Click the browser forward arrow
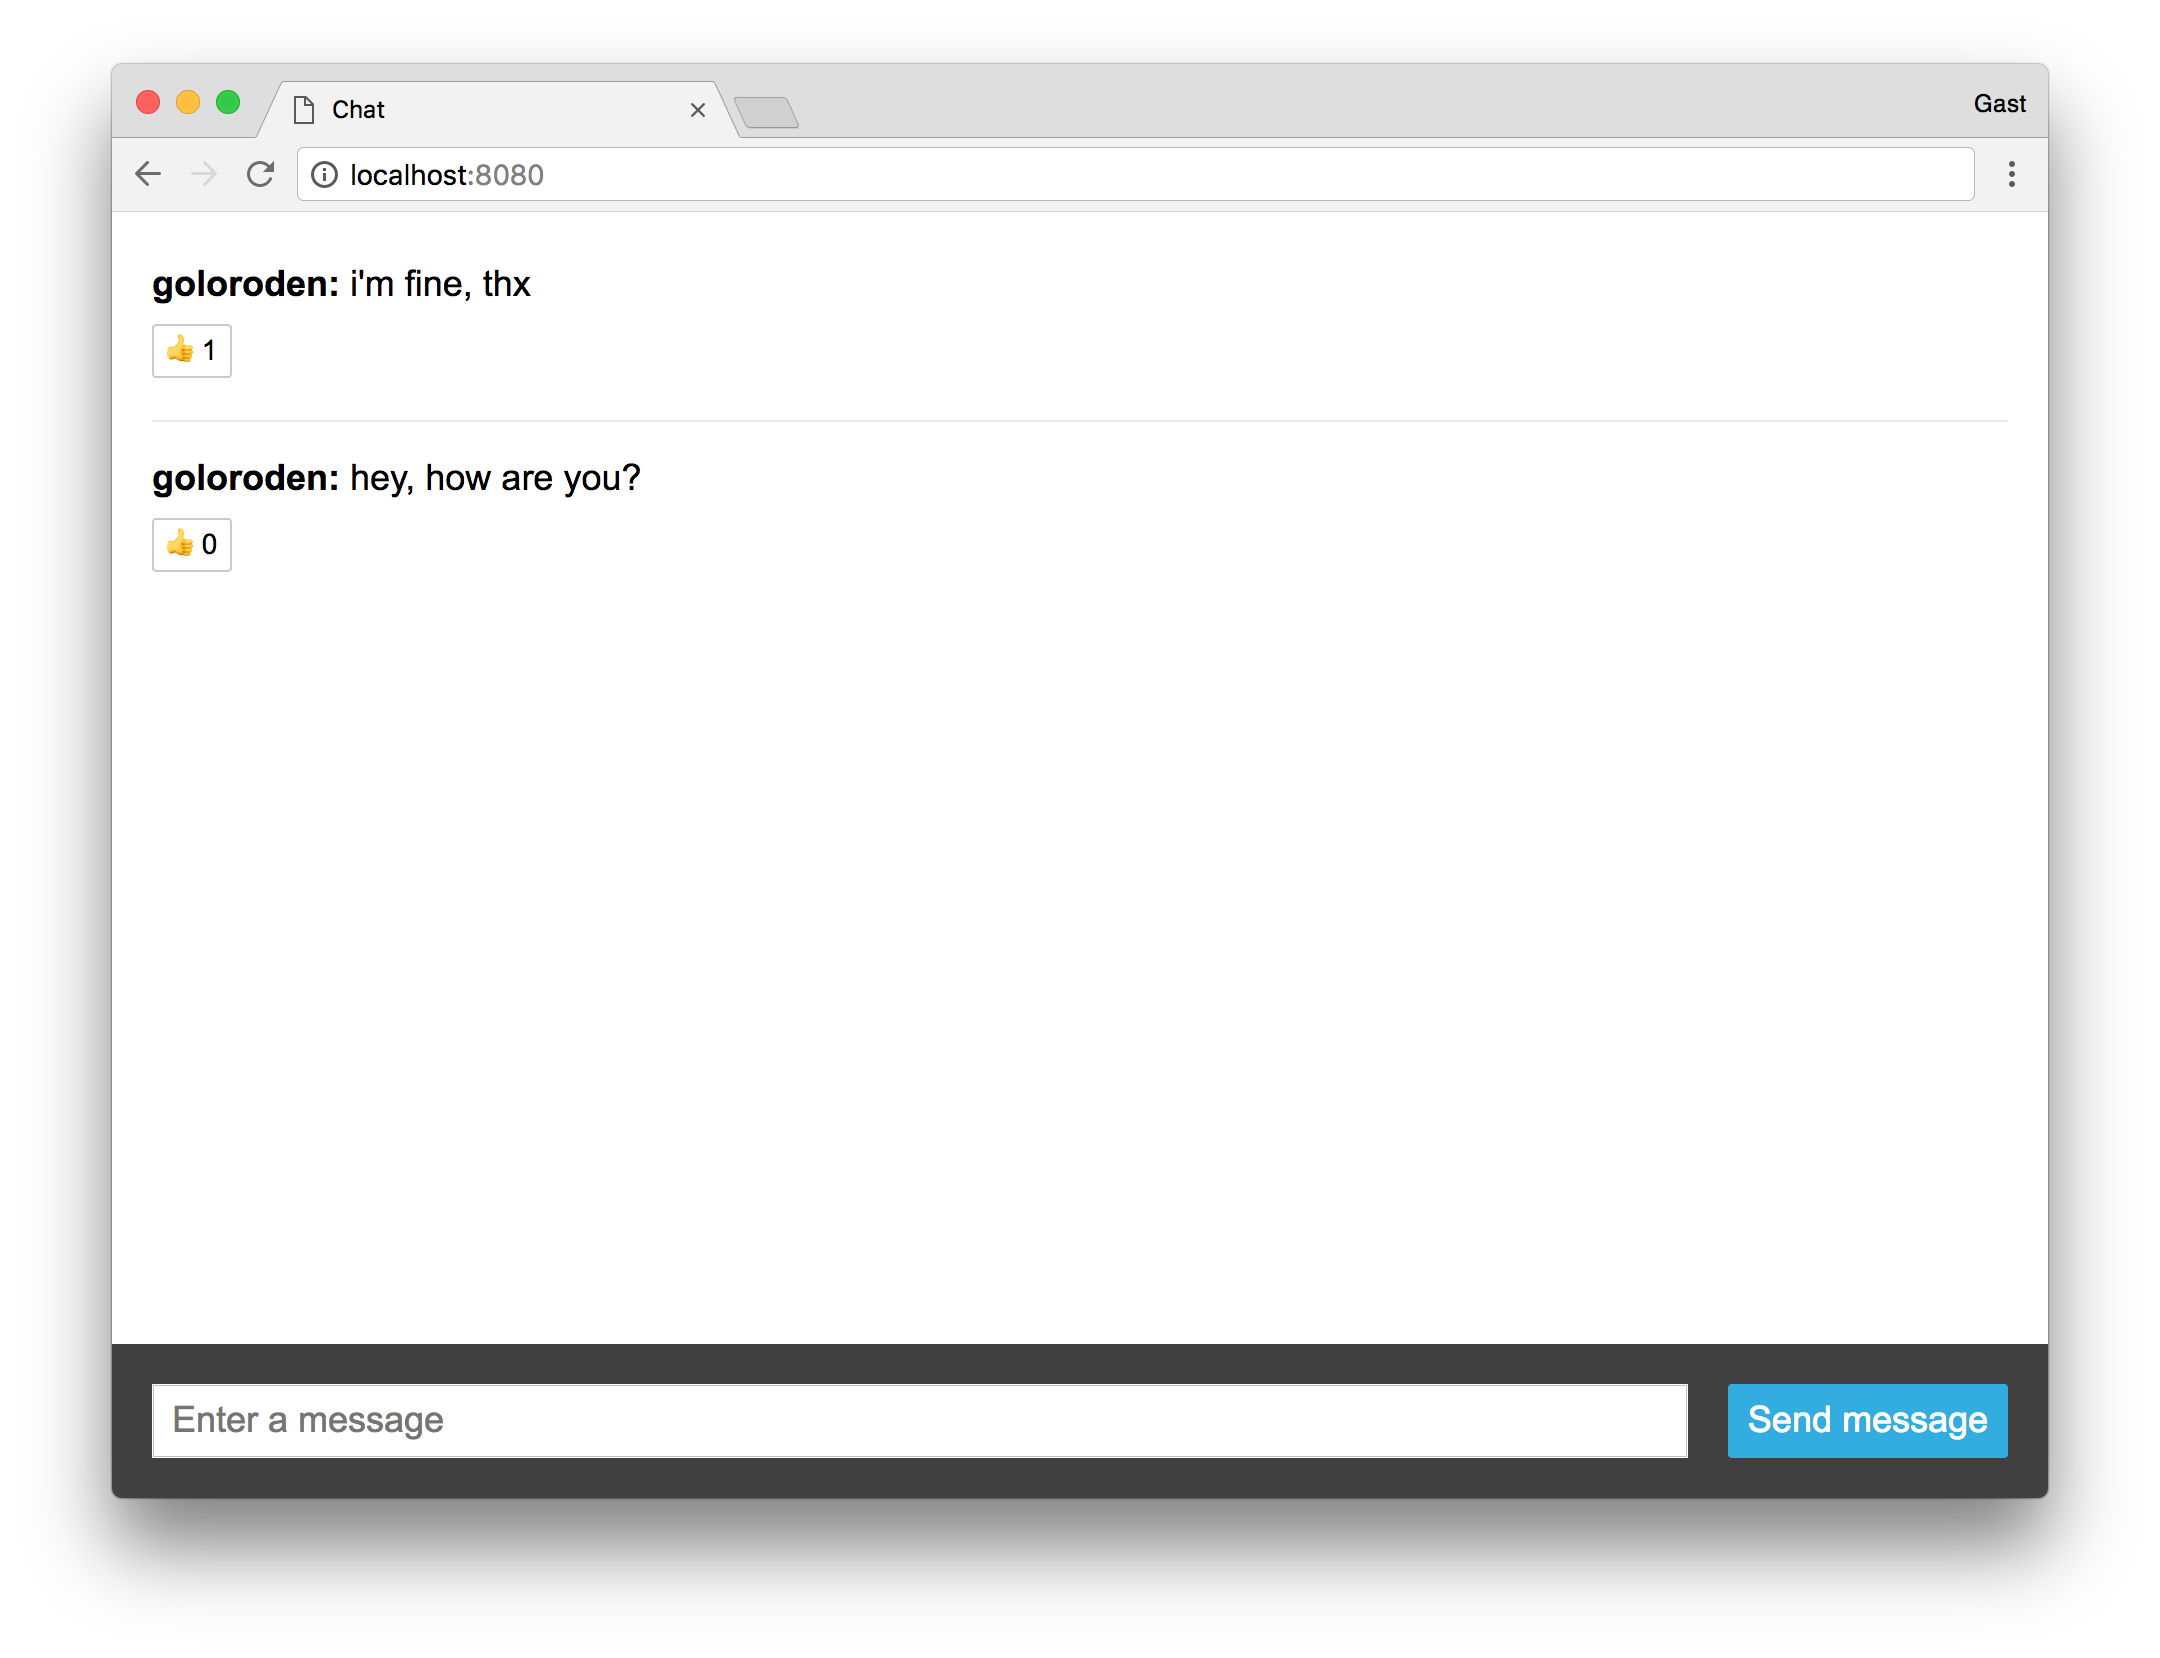2160x1658 pixels. [204, 174]
